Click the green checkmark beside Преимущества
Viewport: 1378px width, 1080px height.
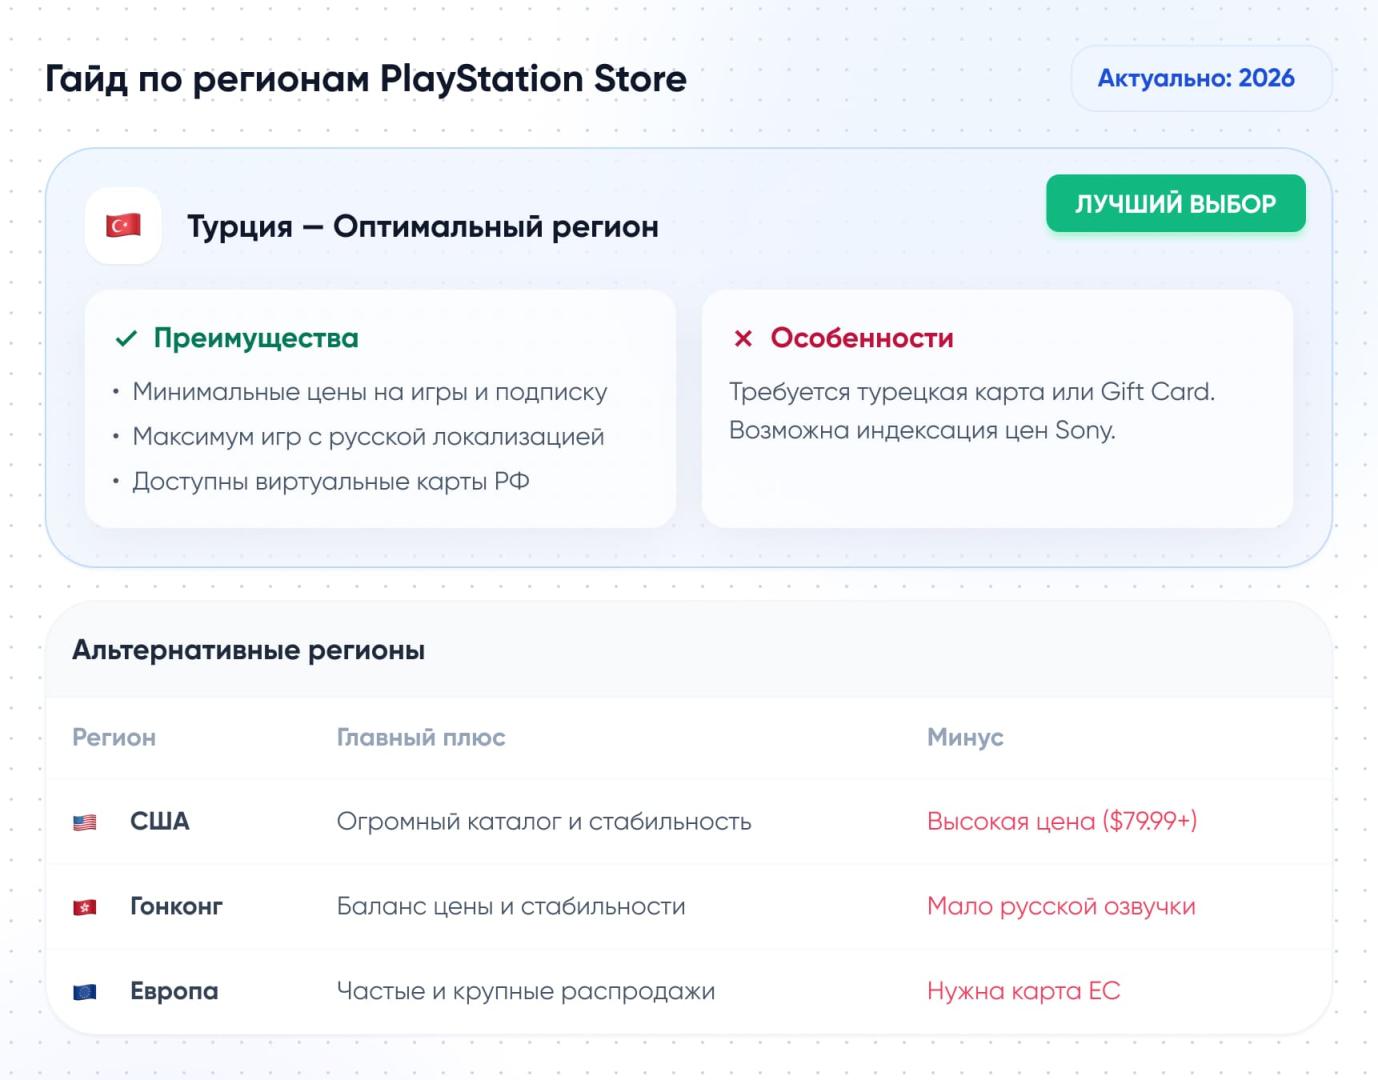pyautogui.click(x=126, y=339)
